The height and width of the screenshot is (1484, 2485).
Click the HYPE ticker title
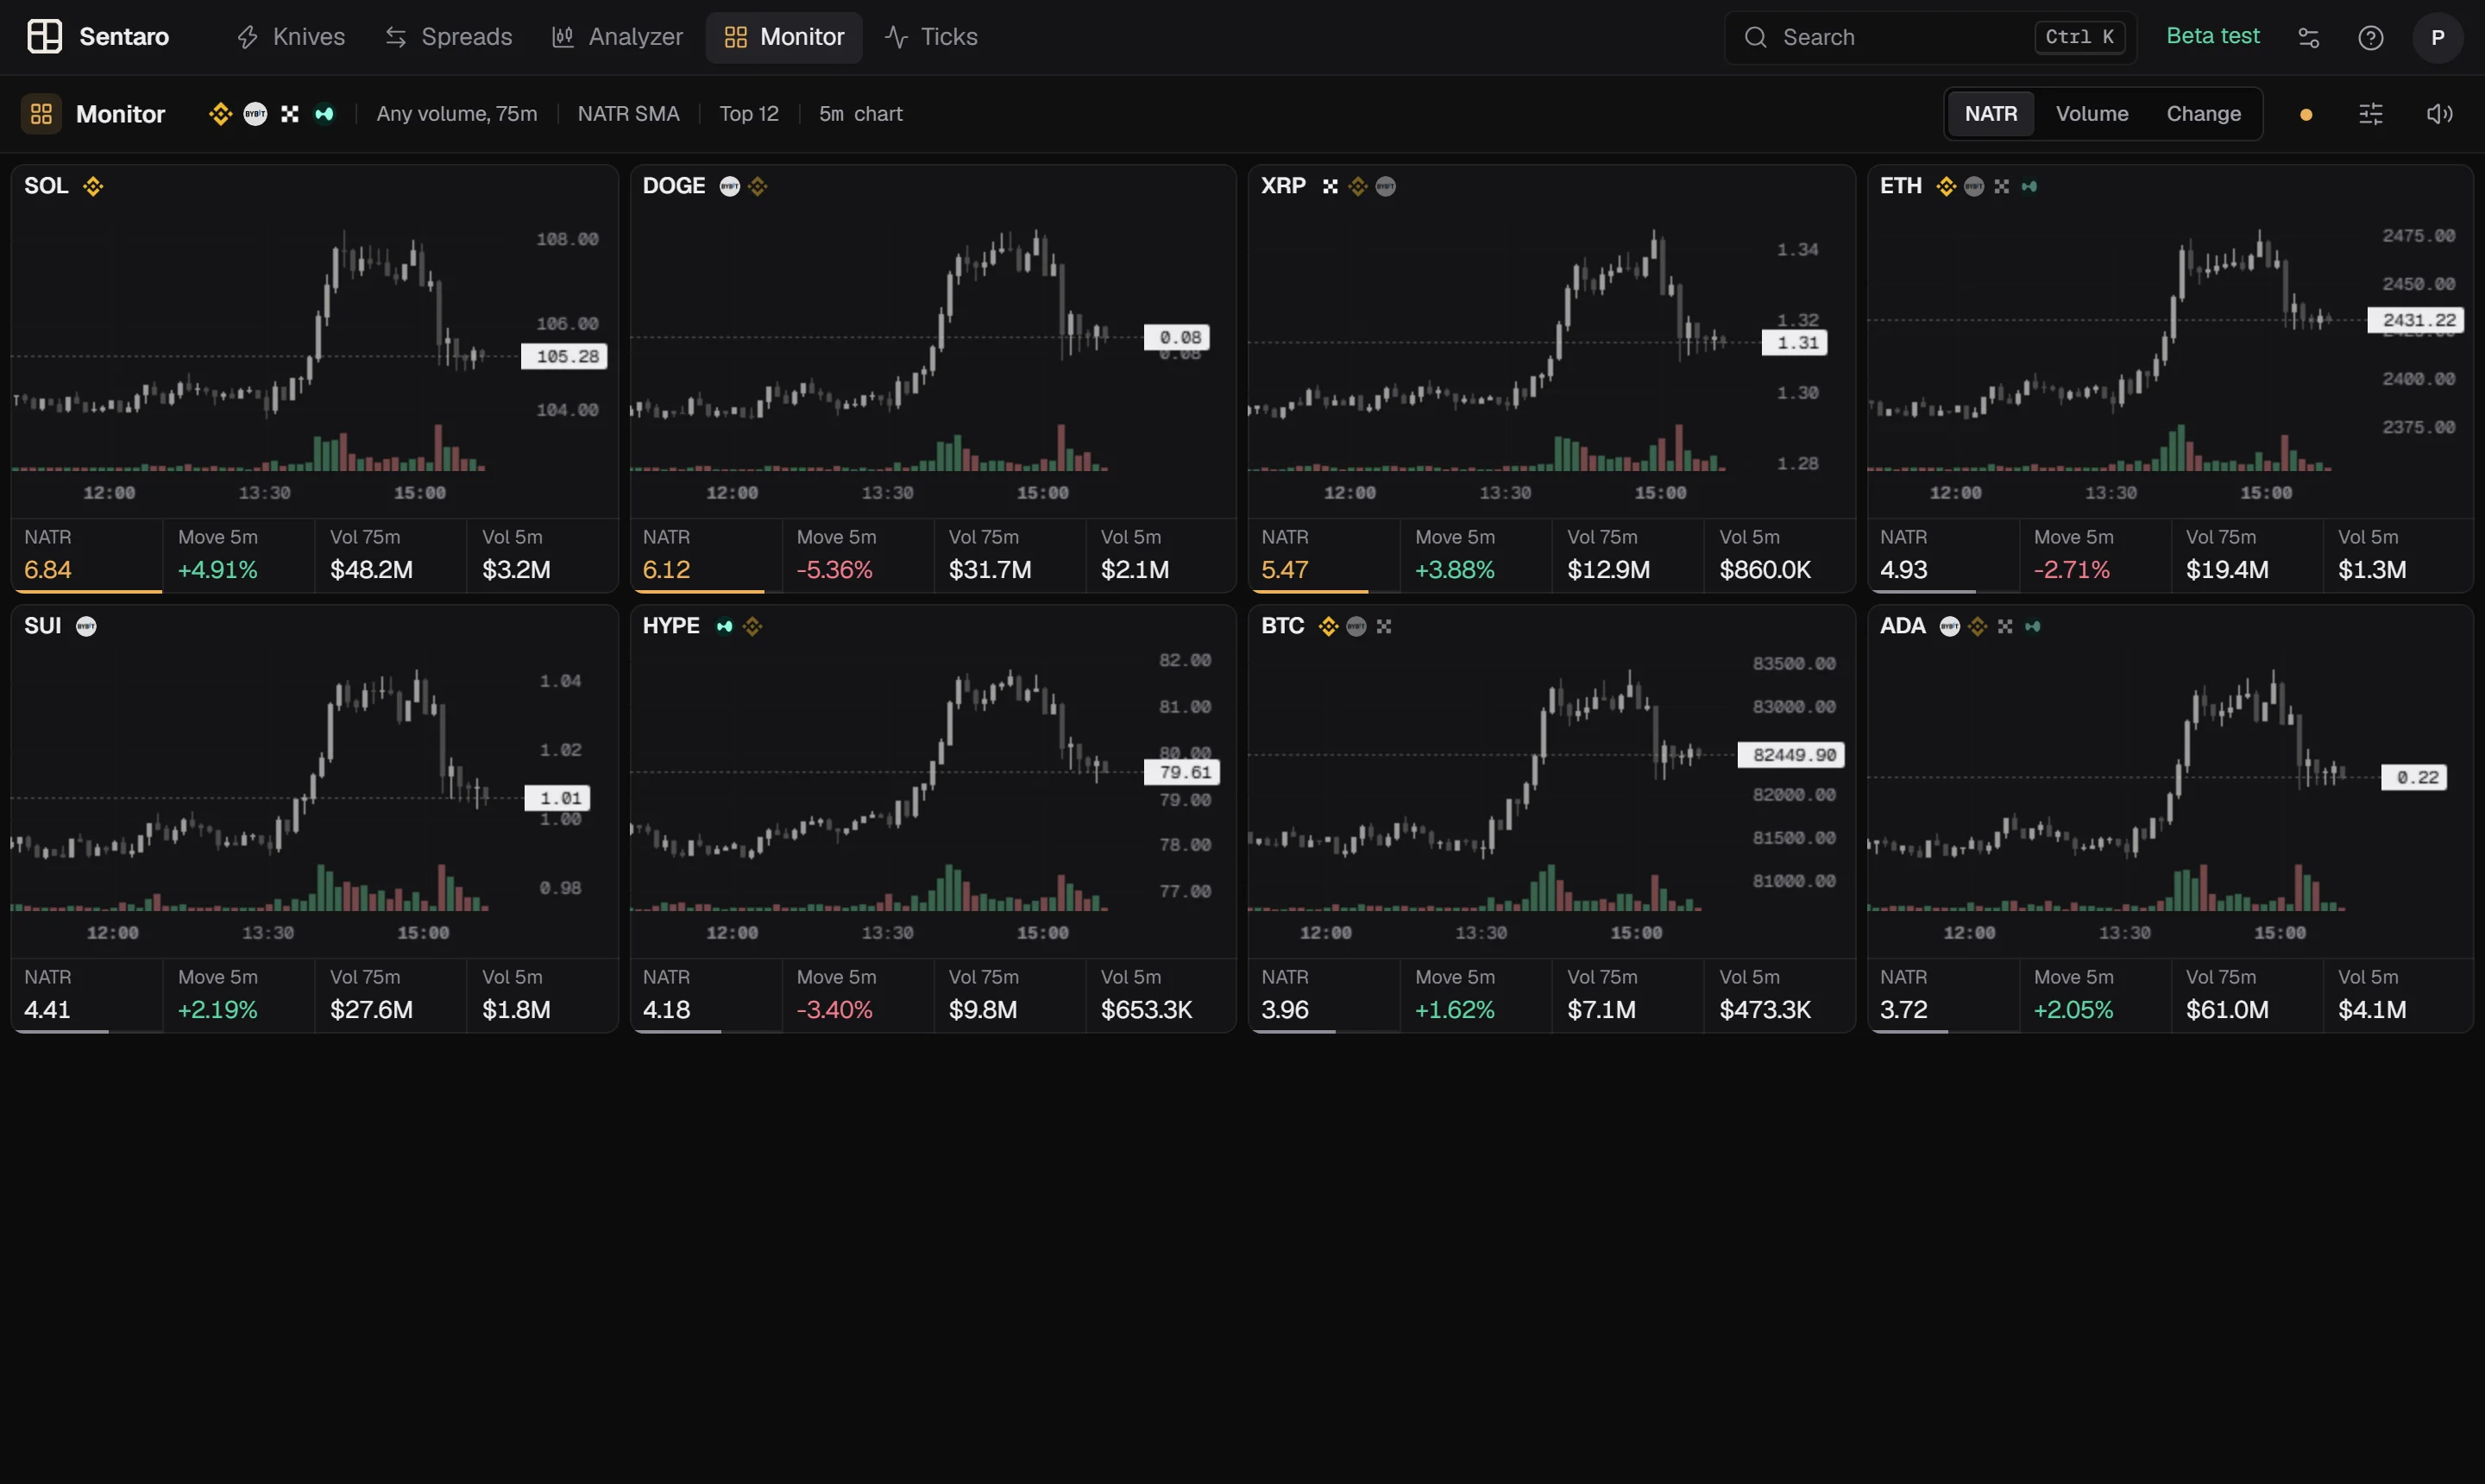[670, 626]
